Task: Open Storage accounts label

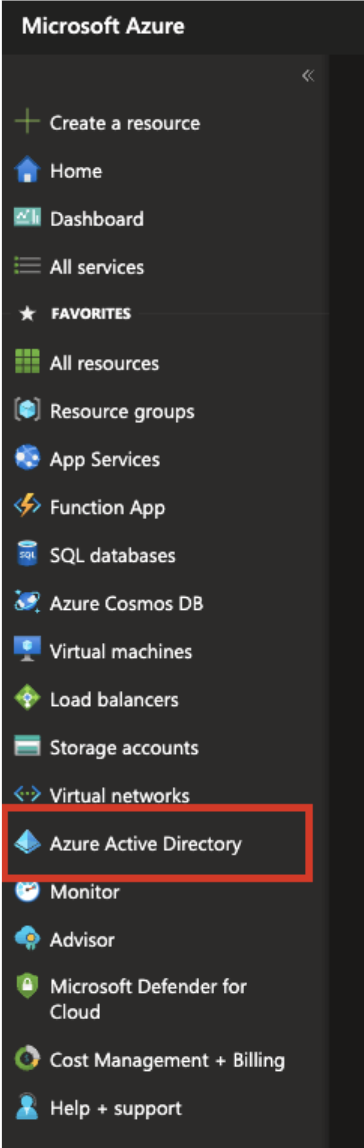Action: [x=125, y=749]
